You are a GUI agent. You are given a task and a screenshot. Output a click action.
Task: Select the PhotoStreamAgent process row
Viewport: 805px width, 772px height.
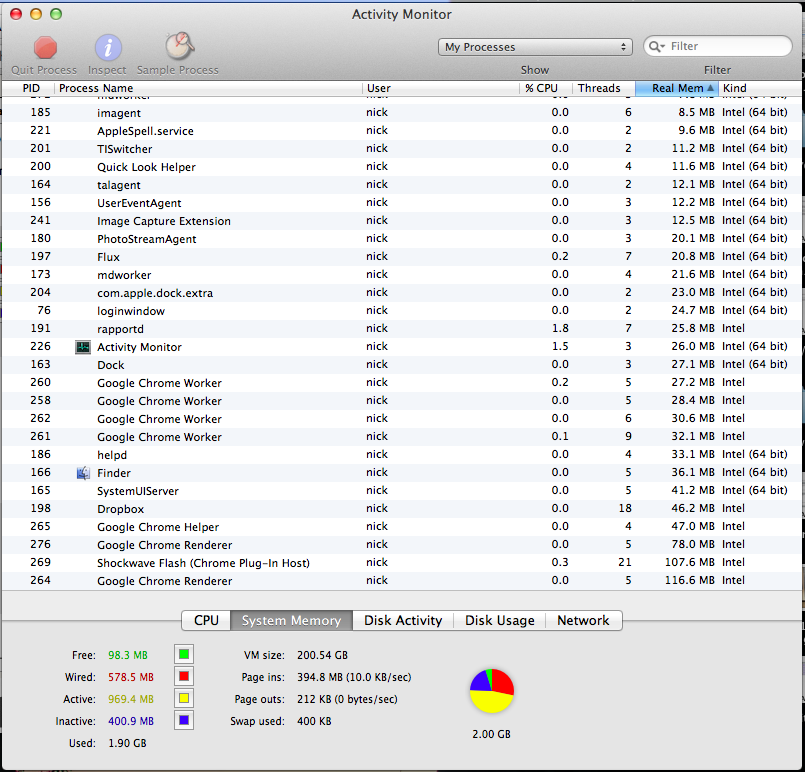click(402, 238)
